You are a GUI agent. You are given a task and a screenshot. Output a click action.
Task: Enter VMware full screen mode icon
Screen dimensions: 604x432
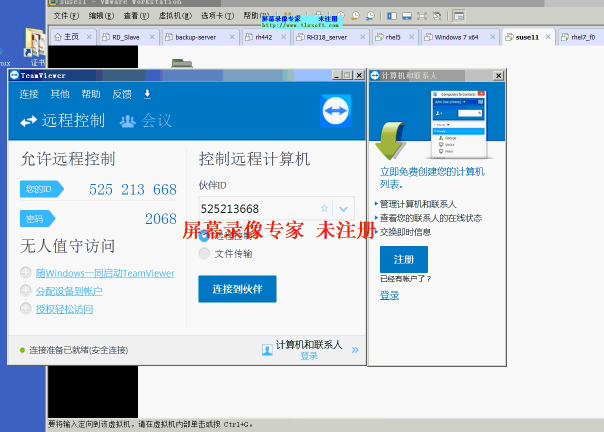click(422, 16)
